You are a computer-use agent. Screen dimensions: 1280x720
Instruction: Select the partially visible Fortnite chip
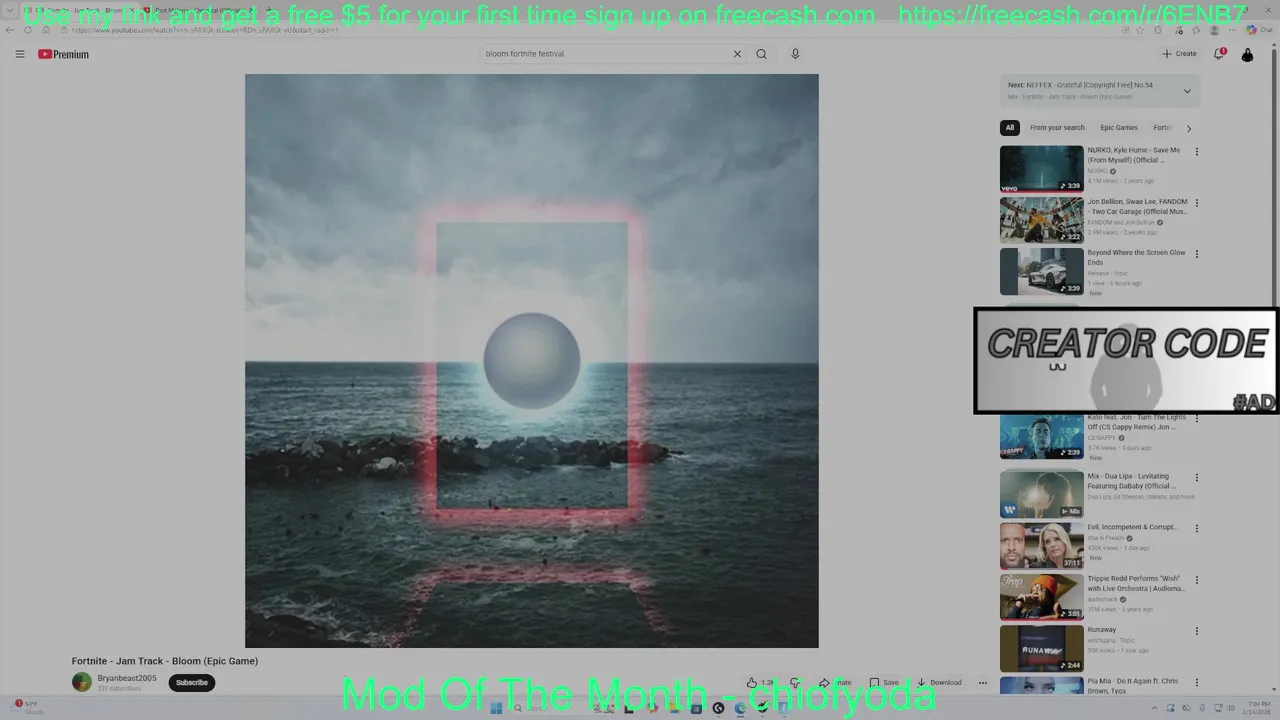tap(1162, 128)
